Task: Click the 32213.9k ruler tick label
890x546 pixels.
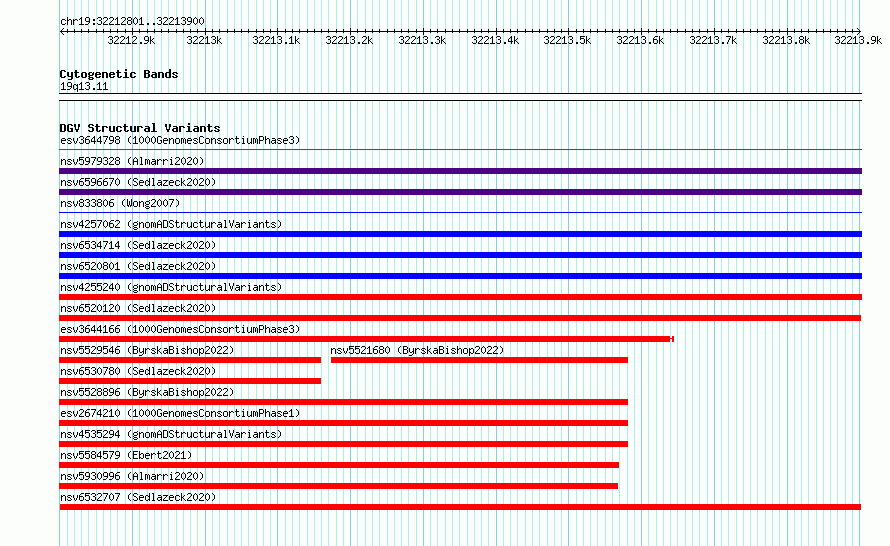Action: (858, 40)
